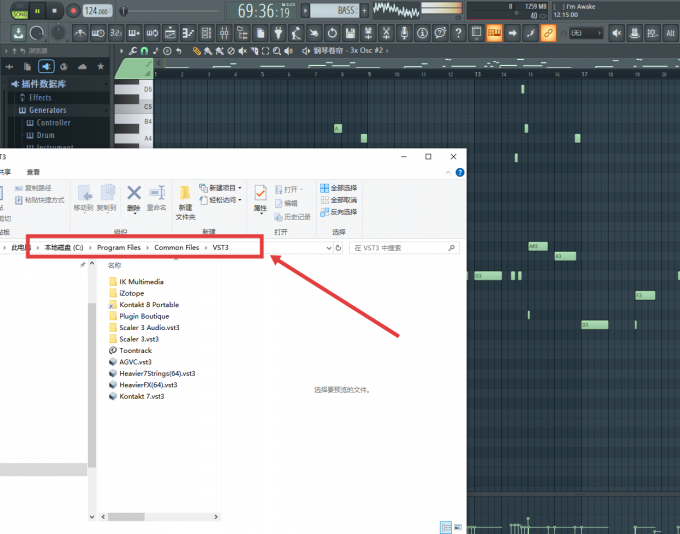Click the muted speaker icon on far right toolbar
Image resolution: width=680 pixels, height=534 pixels.
[x=617, y=33]
